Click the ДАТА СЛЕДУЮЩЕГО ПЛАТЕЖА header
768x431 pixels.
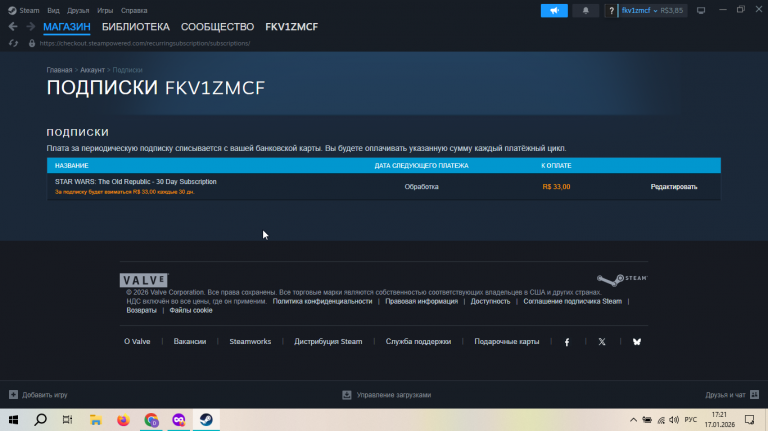(422, 166)
